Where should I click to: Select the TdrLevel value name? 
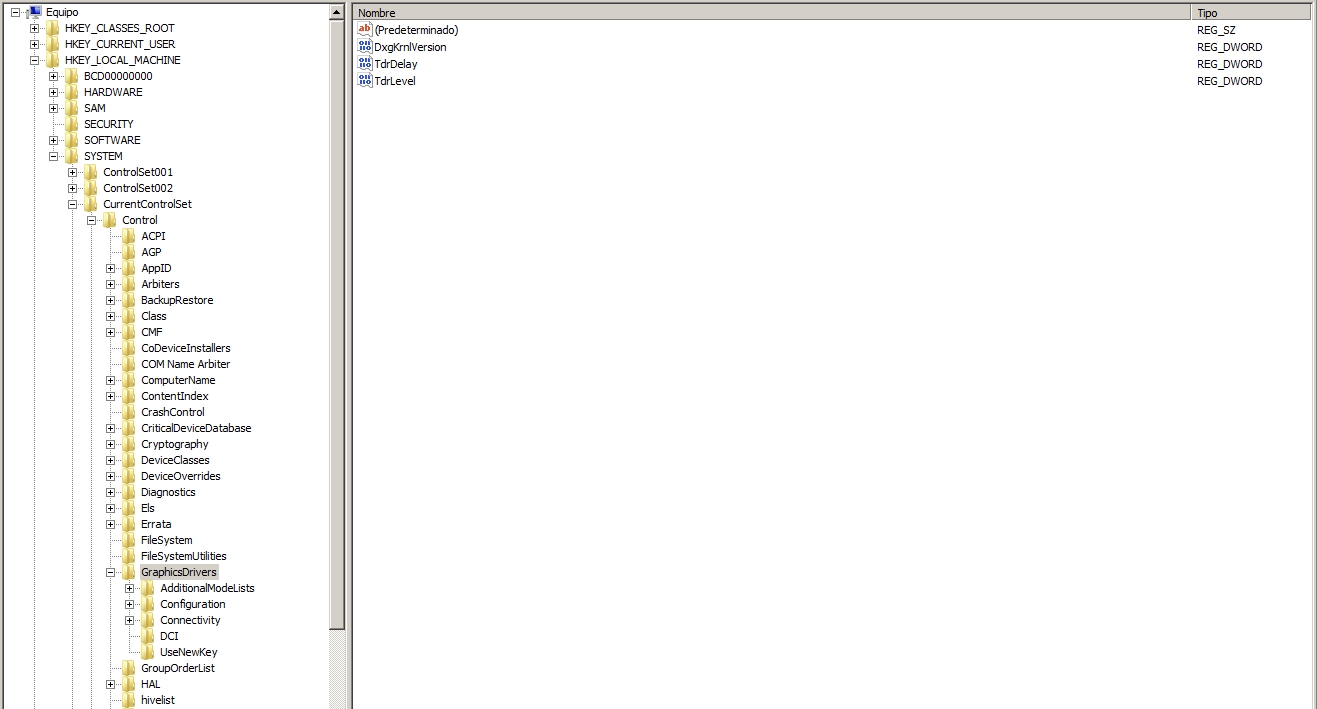point(395,81)
